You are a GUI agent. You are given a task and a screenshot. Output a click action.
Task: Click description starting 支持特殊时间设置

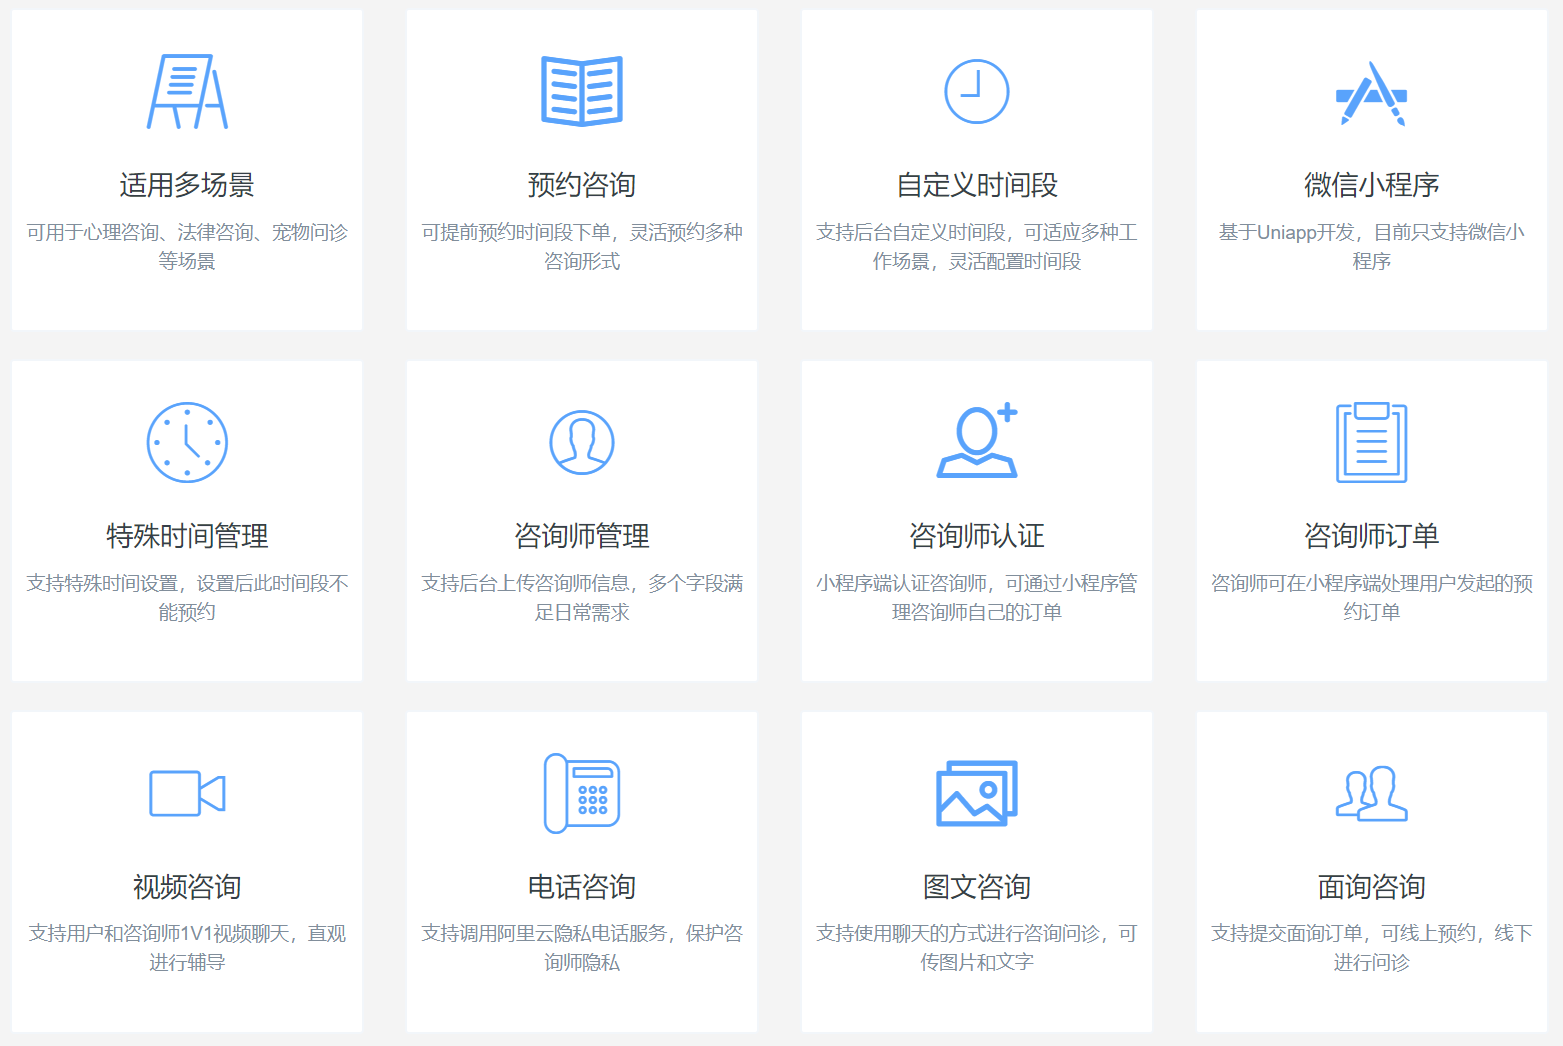(x=187, y=598)
